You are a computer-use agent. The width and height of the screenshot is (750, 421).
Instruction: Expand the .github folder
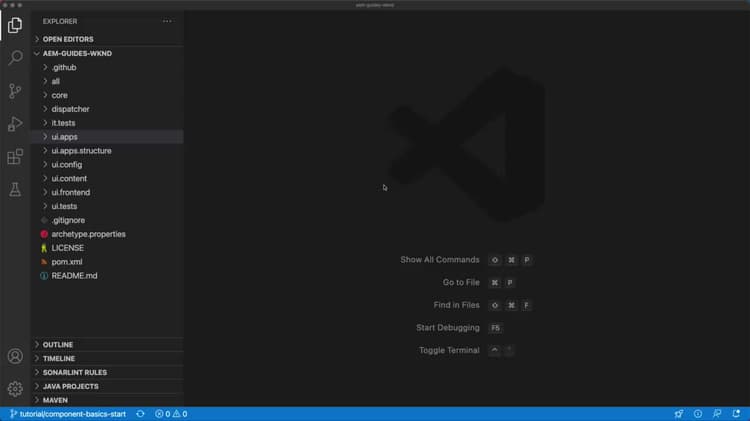tap(107, 67)
